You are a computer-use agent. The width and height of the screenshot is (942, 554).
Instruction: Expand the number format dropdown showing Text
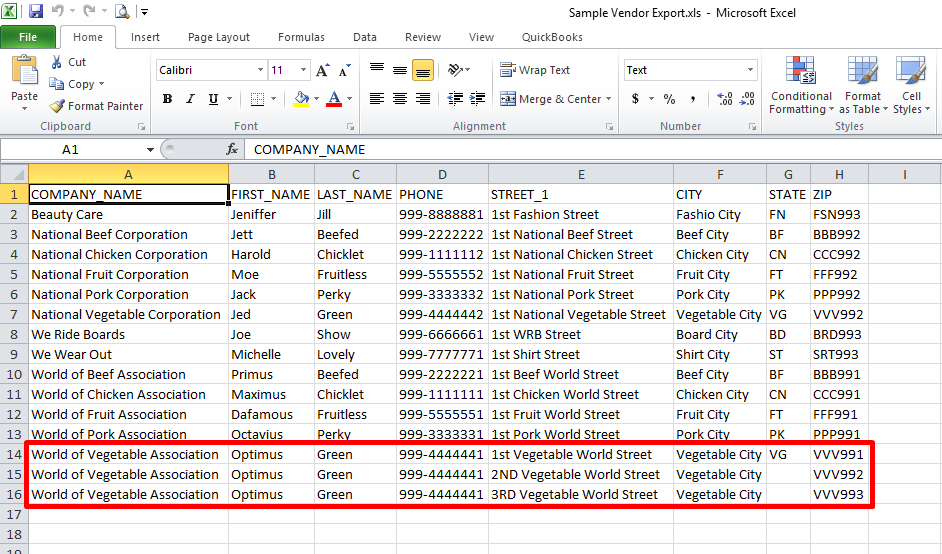[x=750, y=70]
